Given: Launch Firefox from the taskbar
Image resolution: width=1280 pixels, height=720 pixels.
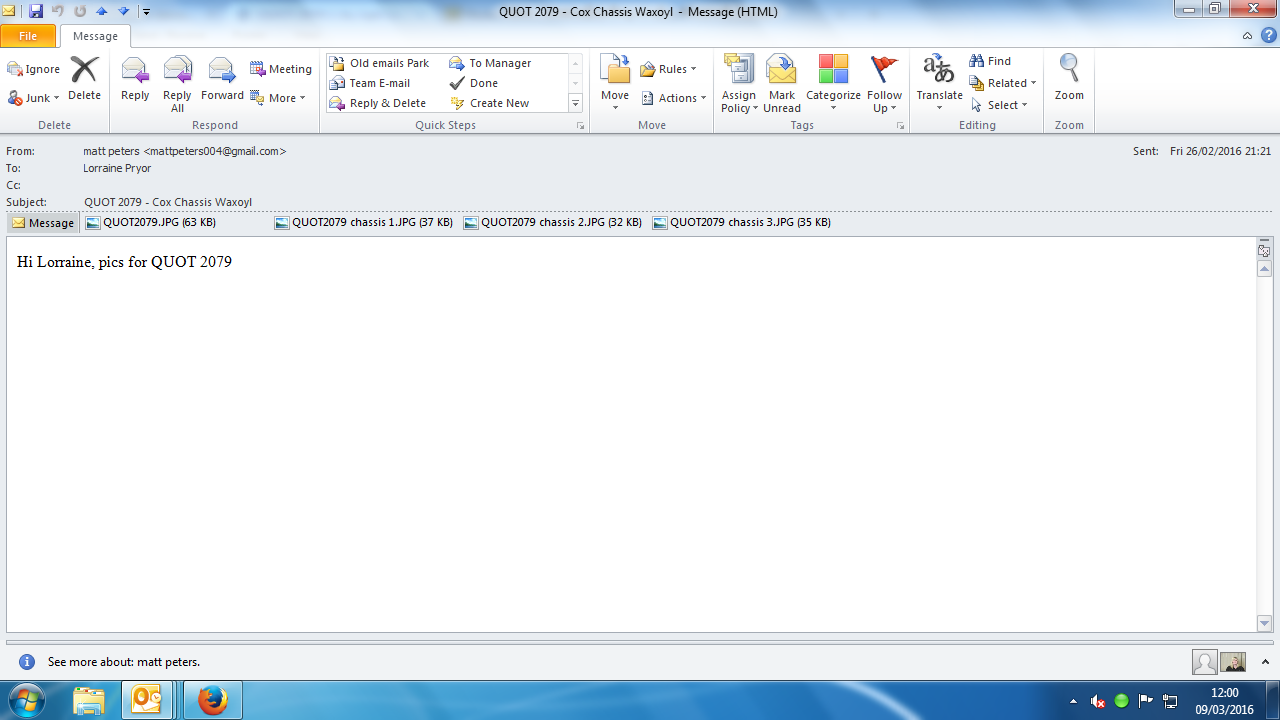Looking at the screenshot, I should pos(212,700).
